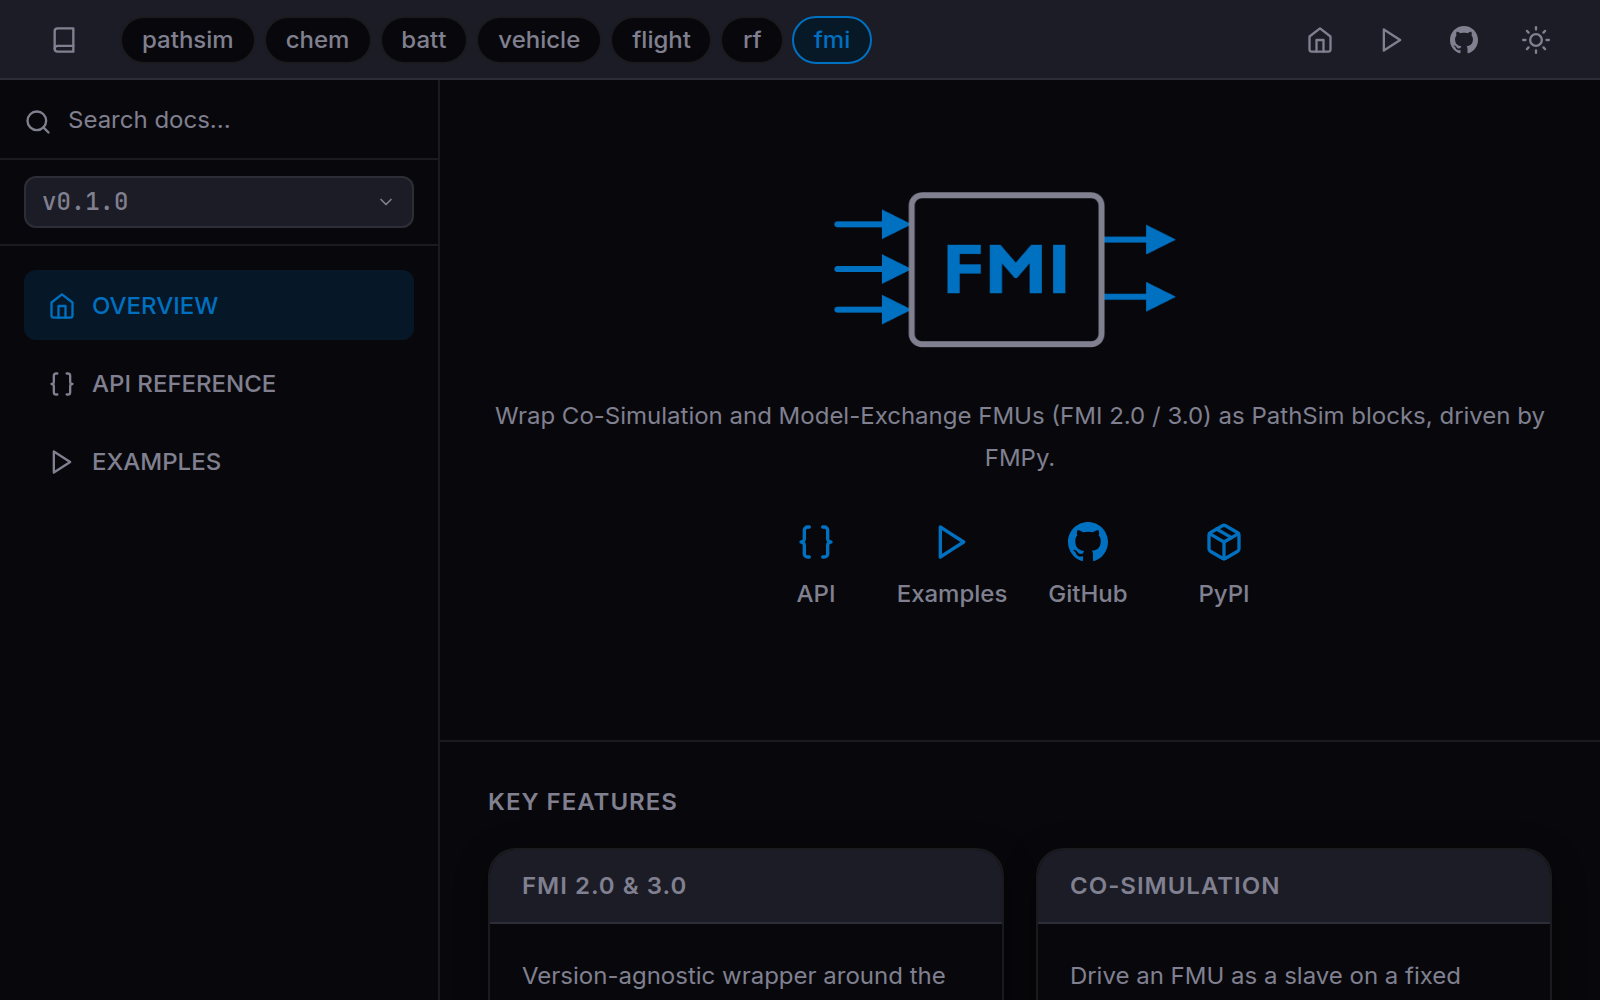Open the FMI 2.0 & 3.0 feature card
The image size is (1600, 1000).
[746, 924]
